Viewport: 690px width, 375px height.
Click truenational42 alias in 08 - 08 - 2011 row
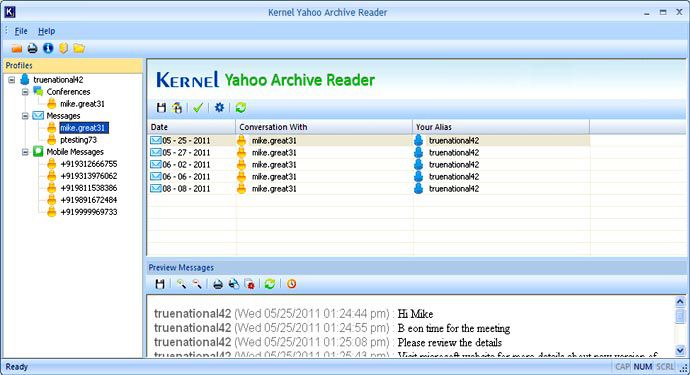(x=454, y=188)
